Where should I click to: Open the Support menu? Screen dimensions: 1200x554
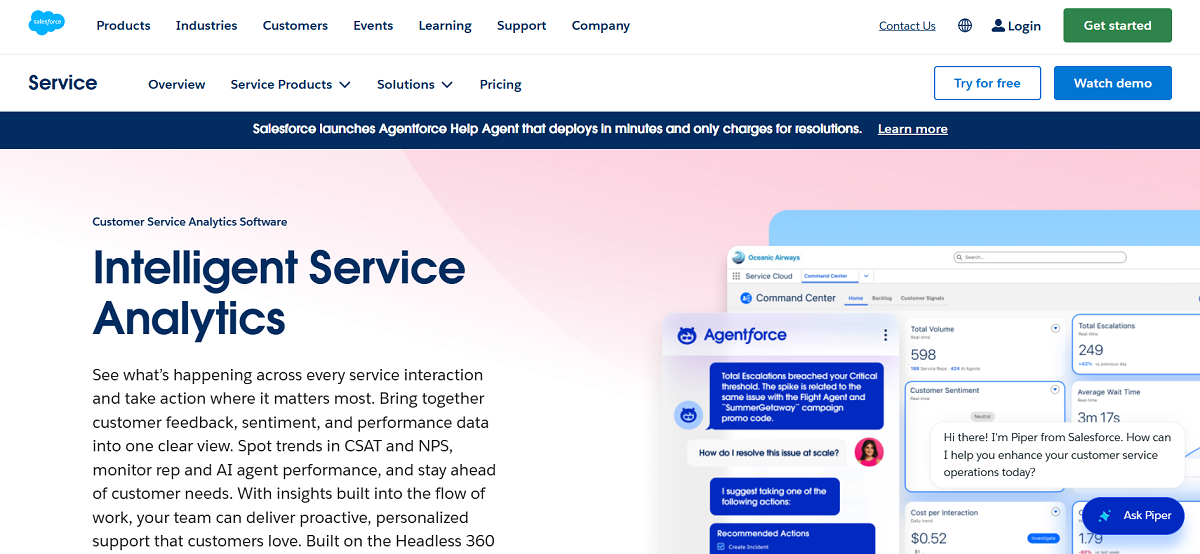[x=522, y=26]
